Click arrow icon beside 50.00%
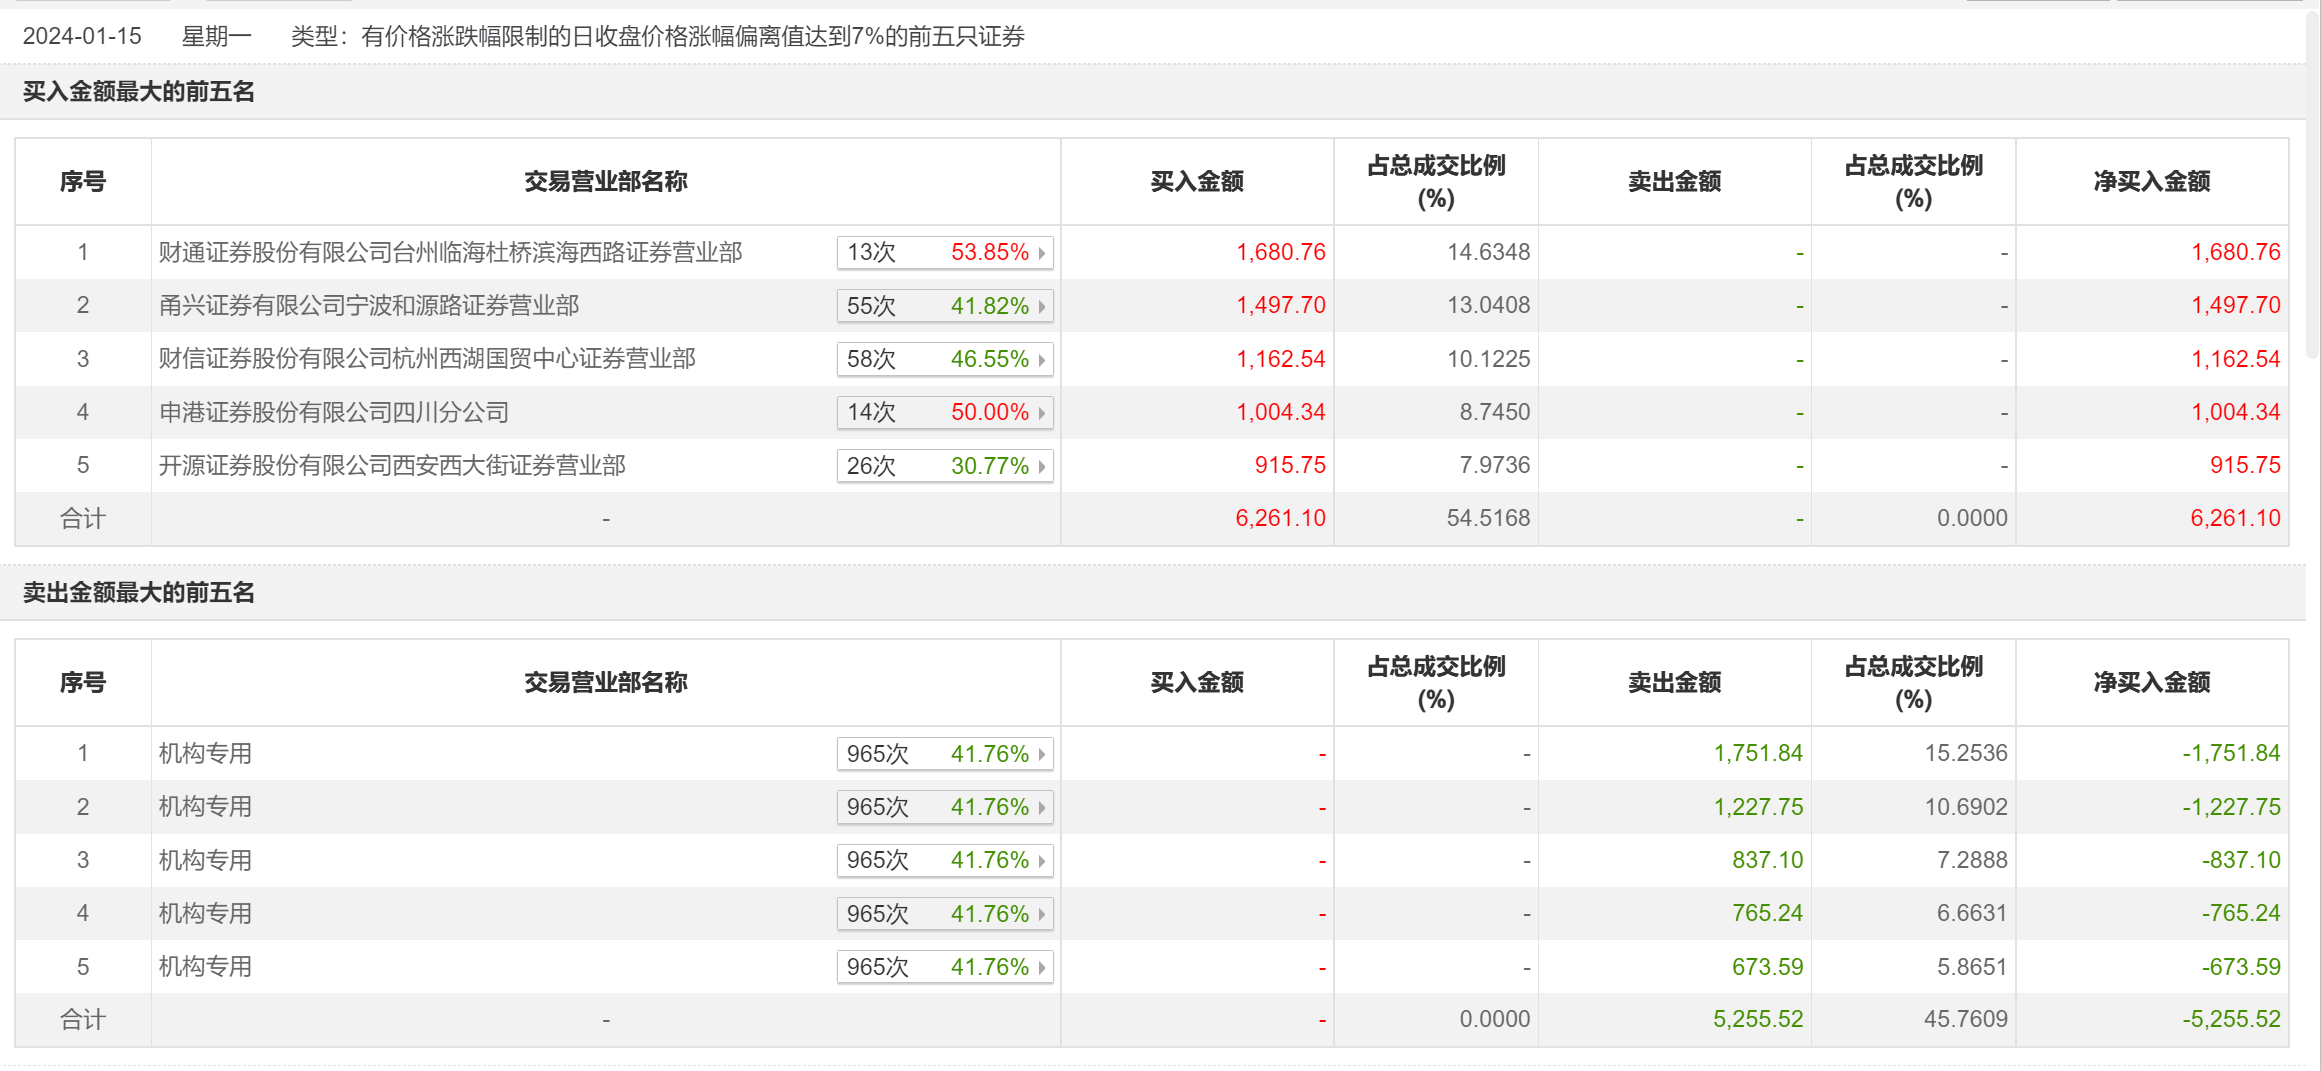 (x=1042, y=413)
